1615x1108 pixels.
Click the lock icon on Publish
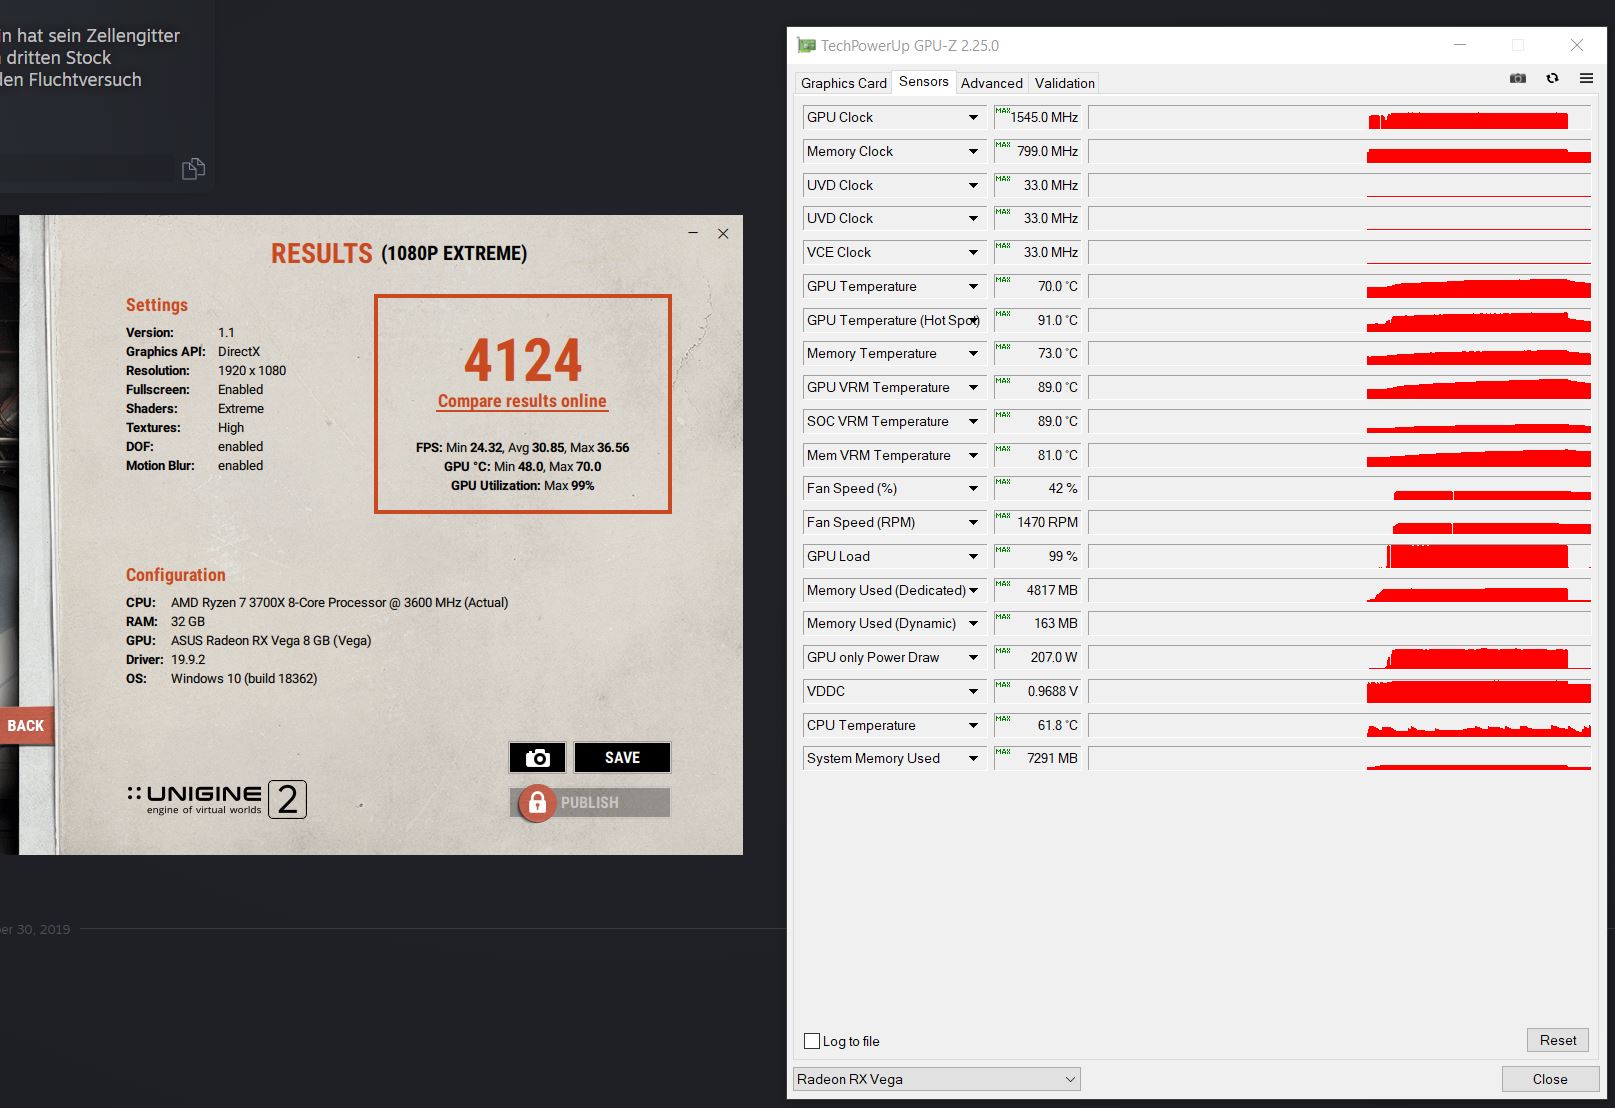537,803
